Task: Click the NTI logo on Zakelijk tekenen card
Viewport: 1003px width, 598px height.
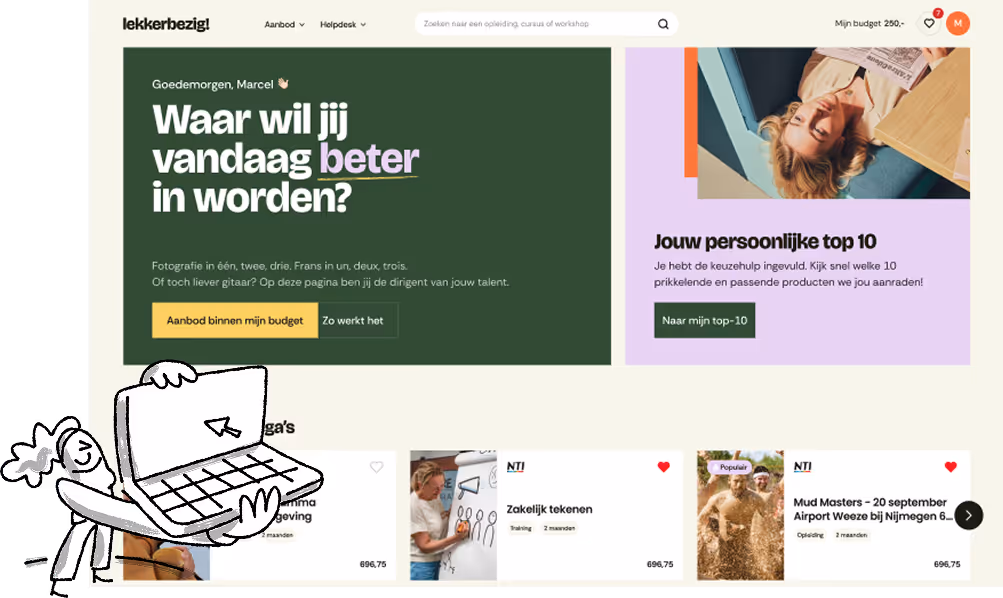Action: coord(516,467)
